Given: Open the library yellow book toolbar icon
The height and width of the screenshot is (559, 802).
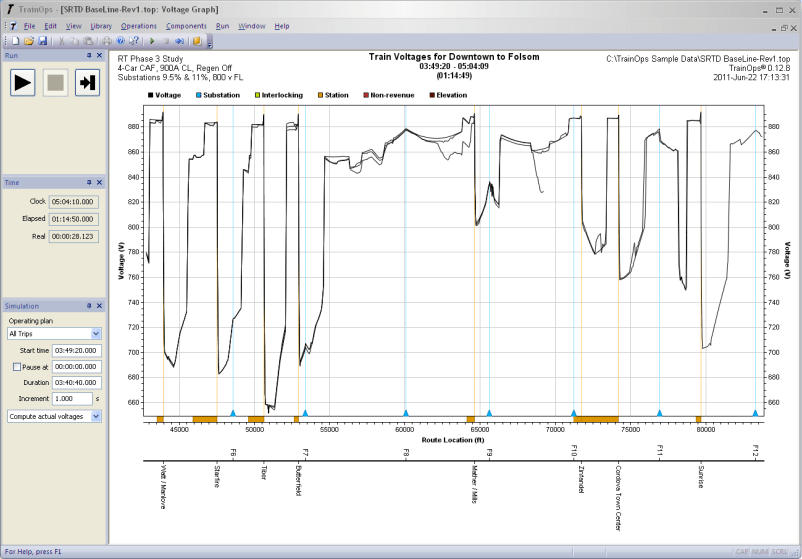Looking at the screenshot, I should (197, 41).
